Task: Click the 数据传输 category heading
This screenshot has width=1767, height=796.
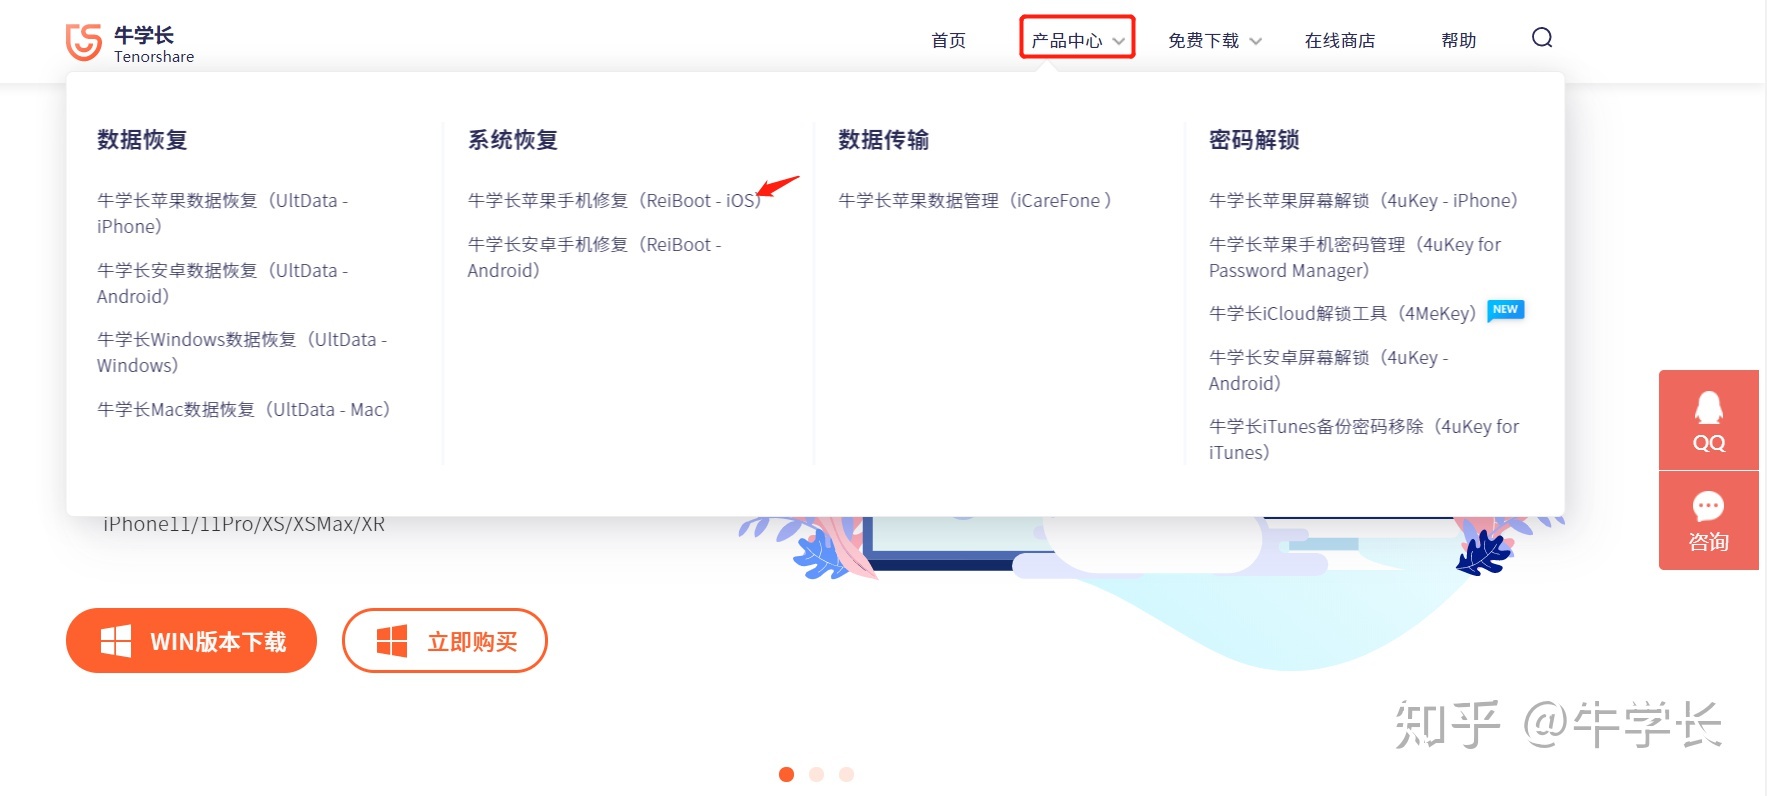Action: 883,140
